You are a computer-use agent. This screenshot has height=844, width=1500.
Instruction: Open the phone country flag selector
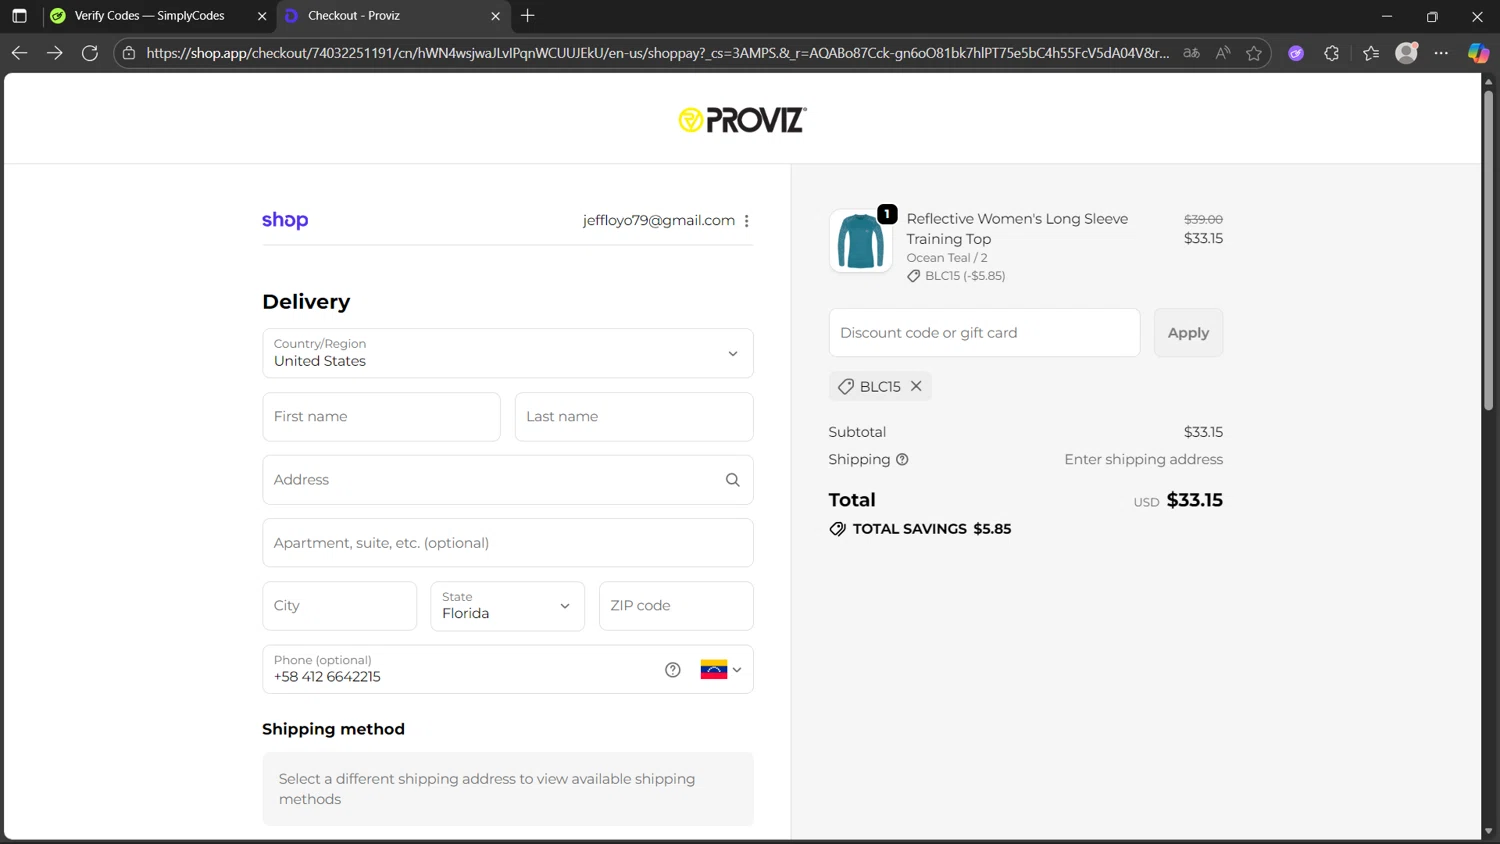pos(721,670)
